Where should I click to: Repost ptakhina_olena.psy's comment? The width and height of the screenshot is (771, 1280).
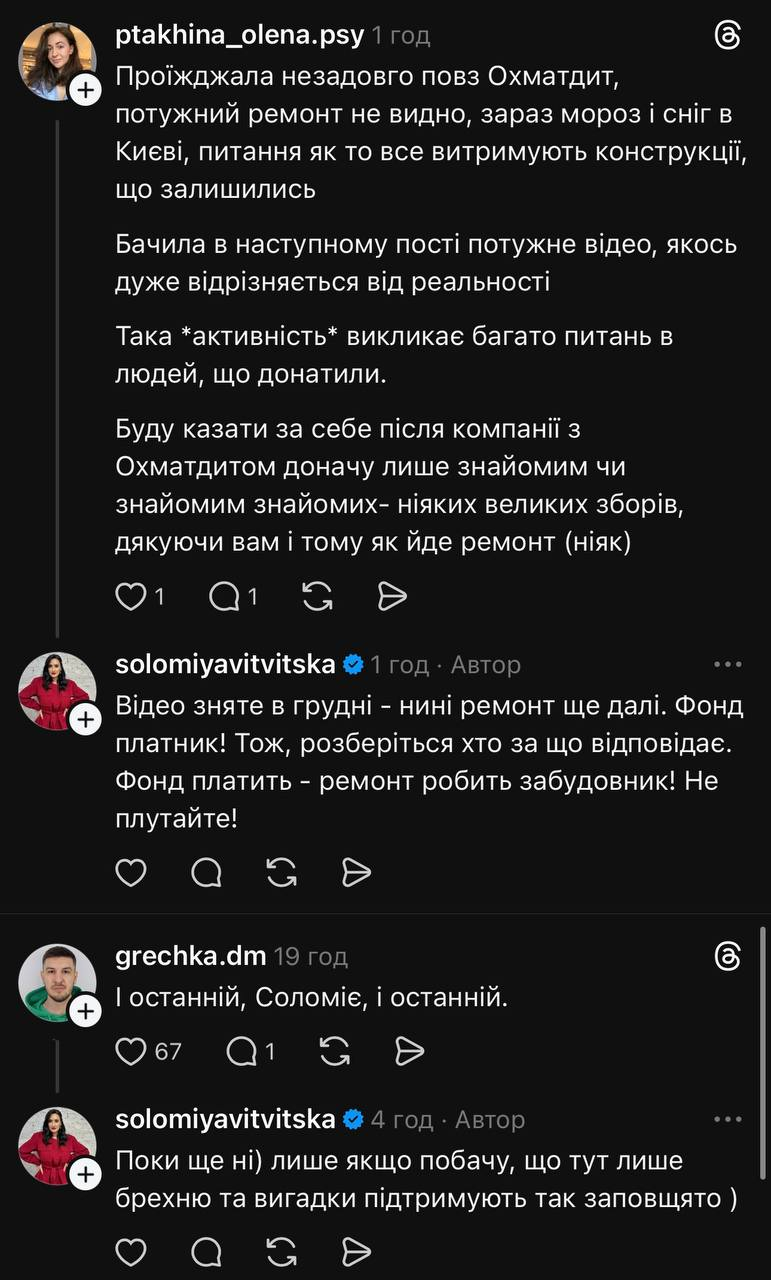pos(316,597)
